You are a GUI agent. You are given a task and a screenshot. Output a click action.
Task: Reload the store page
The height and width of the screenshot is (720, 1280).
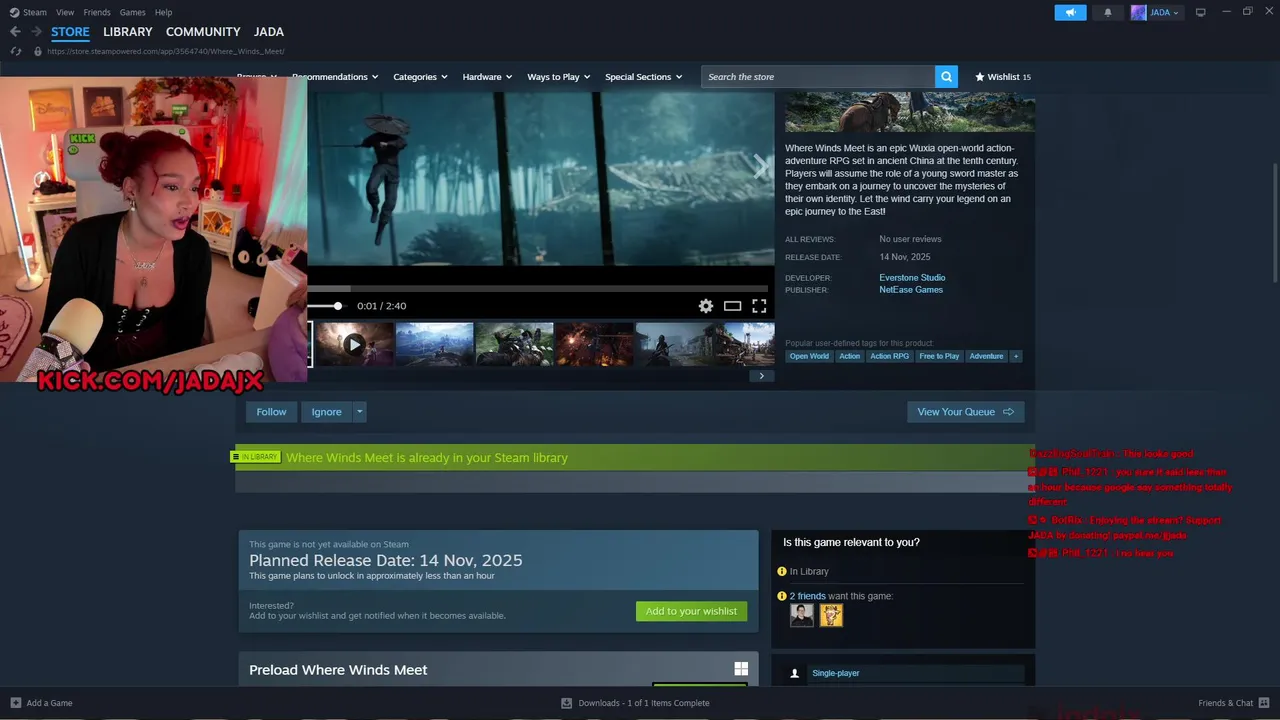coord(15,51)
